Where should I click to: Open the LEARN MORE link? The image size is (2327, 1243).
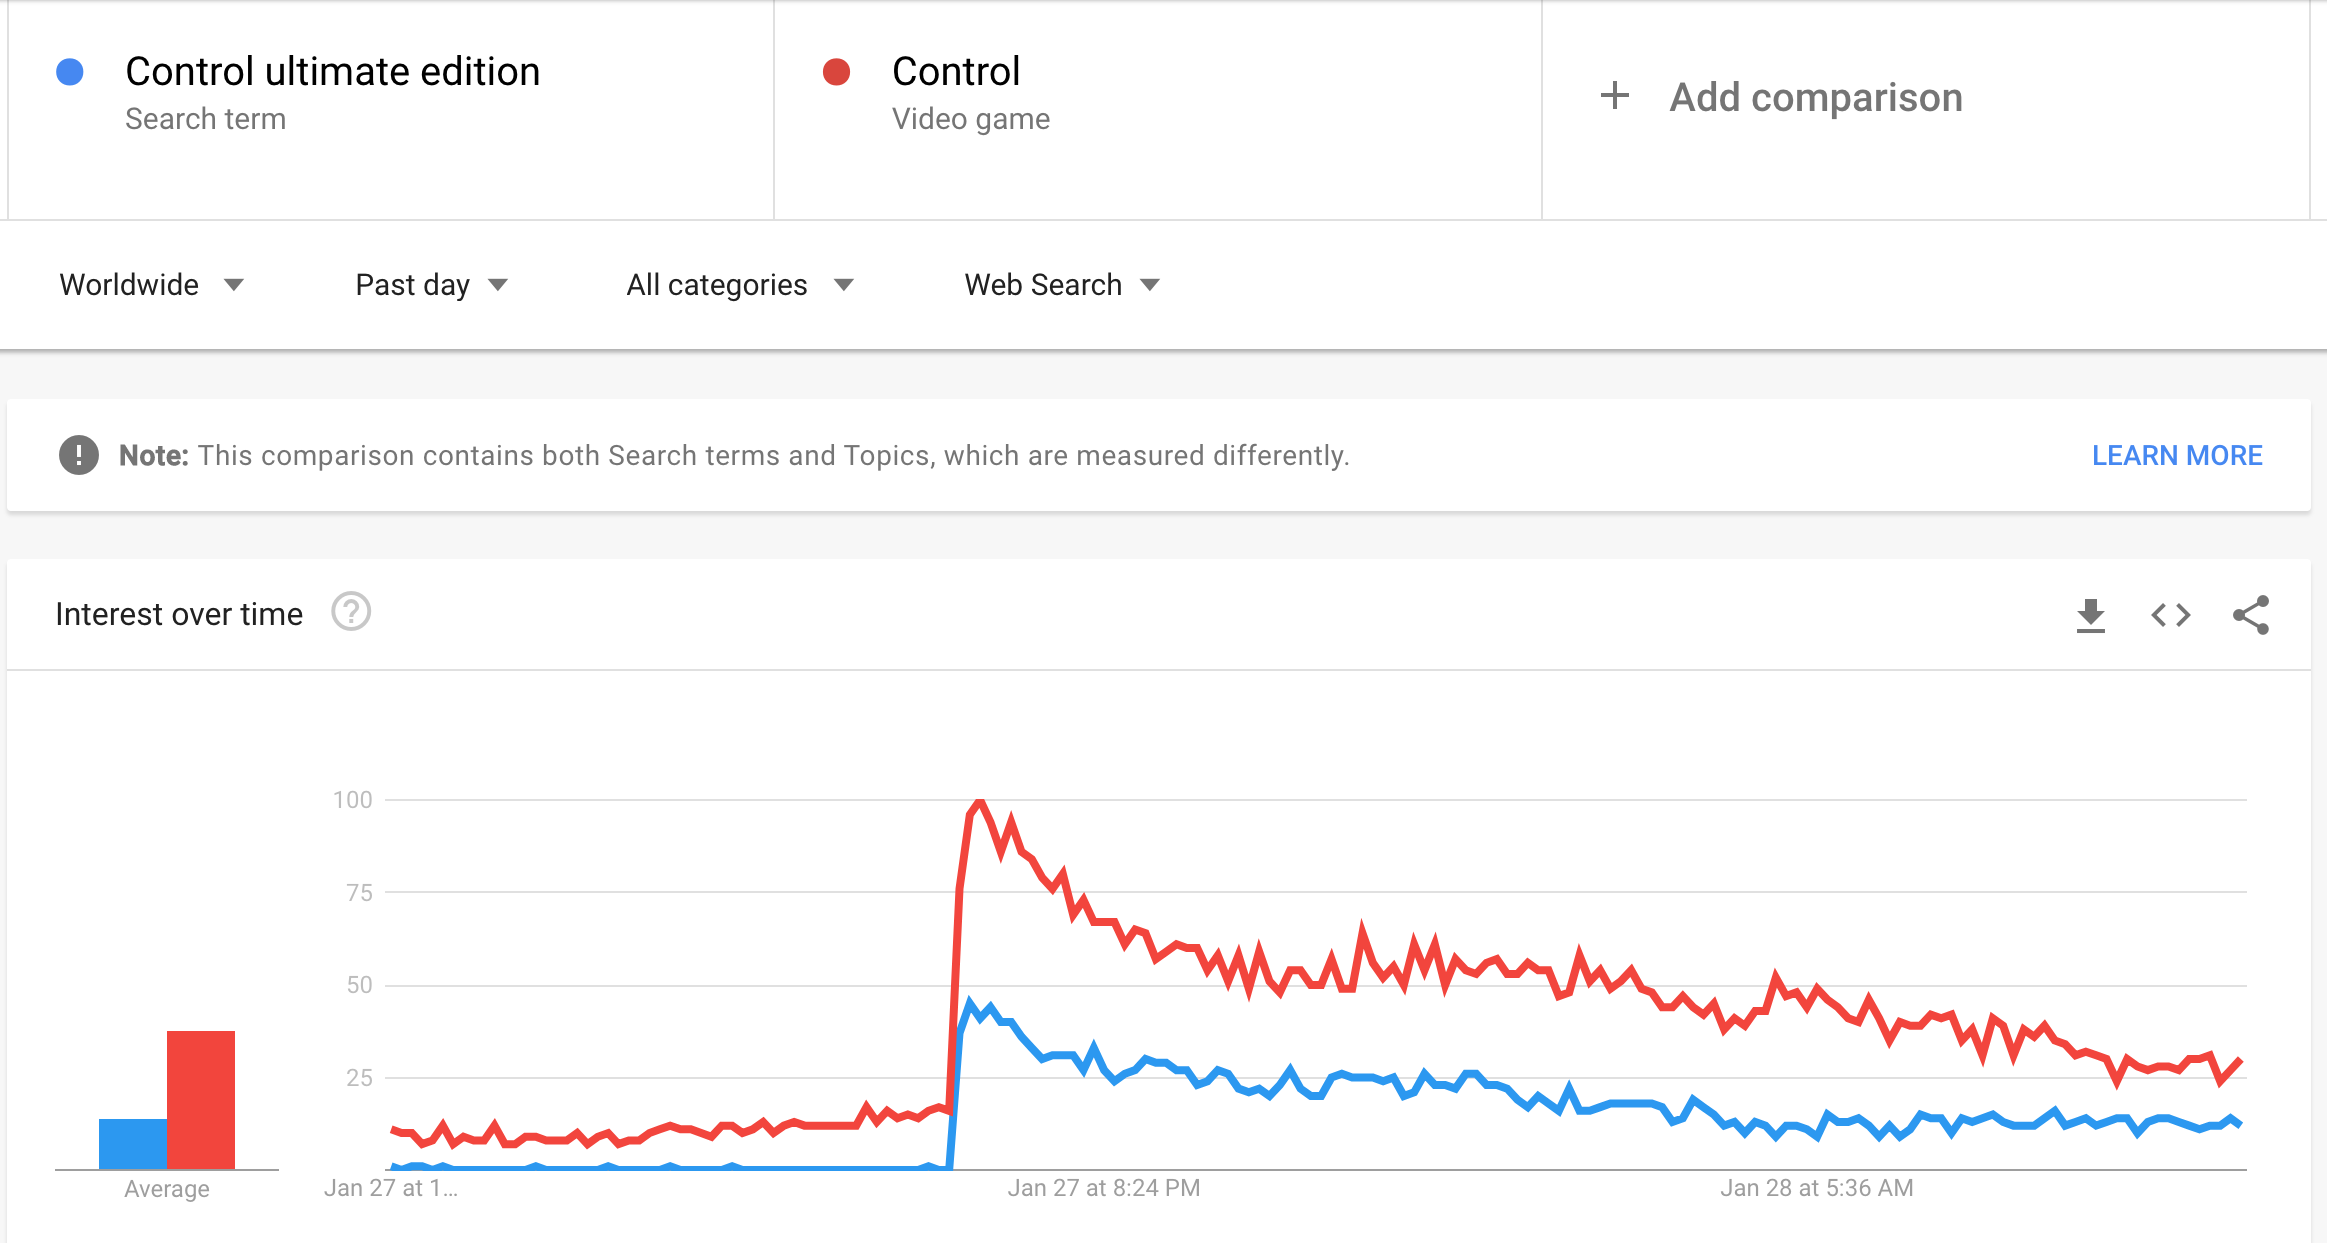[2177, 455]
